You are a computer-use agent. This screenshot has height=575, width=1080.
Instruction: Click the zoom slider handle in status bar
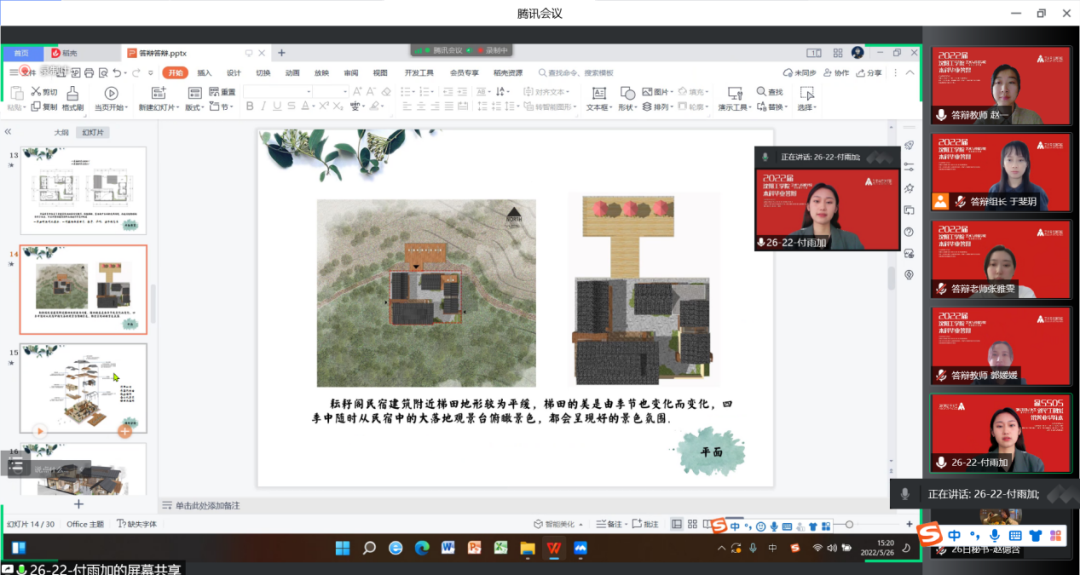pos(849,524)
